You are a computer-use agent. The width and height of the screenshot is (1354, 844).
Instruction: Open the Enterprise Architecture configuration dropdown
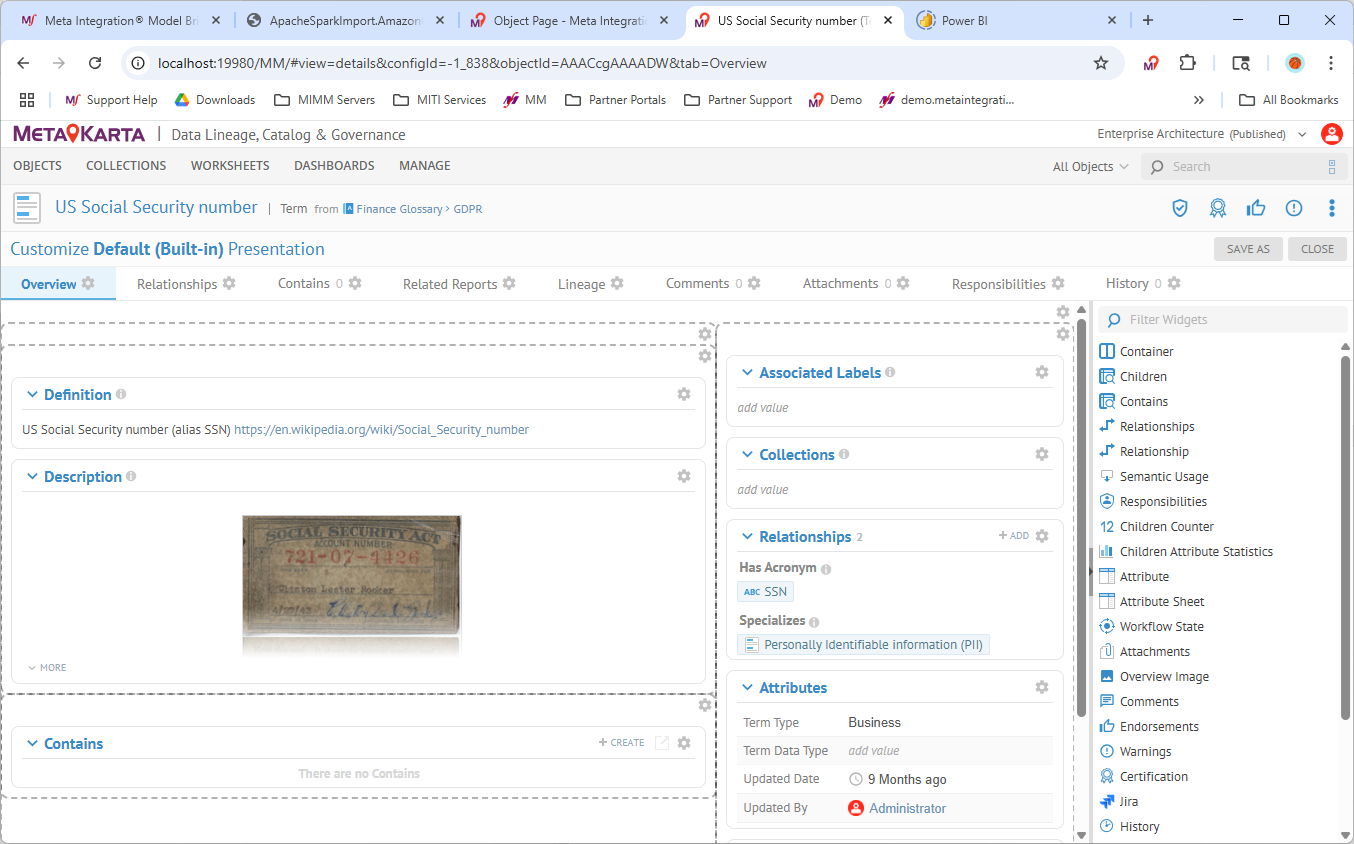[x=1202, y=134]
